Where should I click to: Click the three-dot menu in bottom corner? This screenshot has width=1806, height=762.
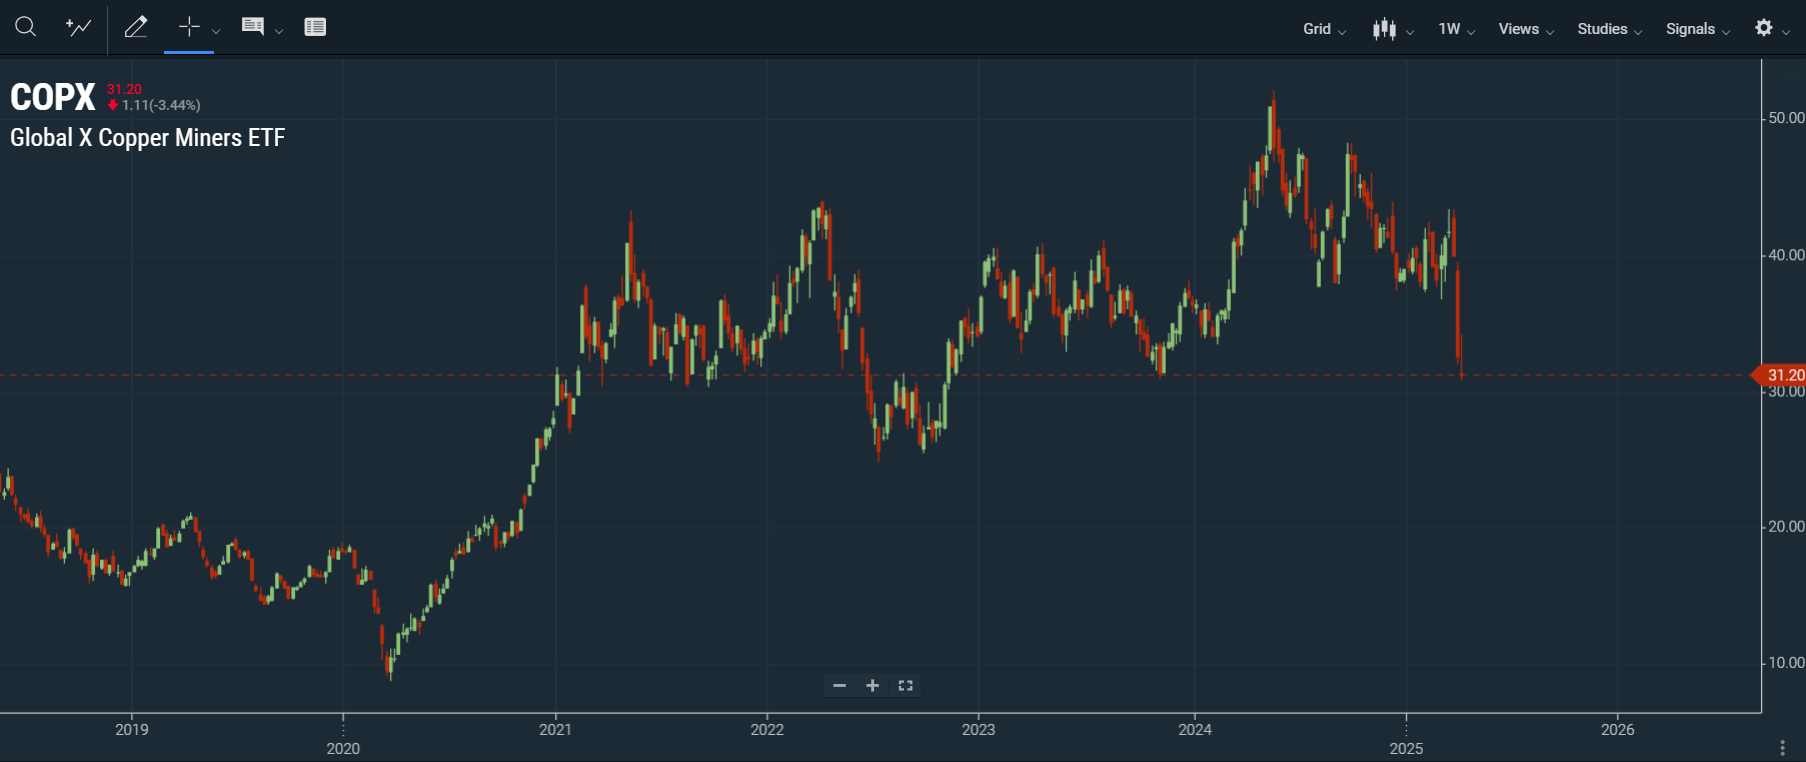pos(1782,748)
